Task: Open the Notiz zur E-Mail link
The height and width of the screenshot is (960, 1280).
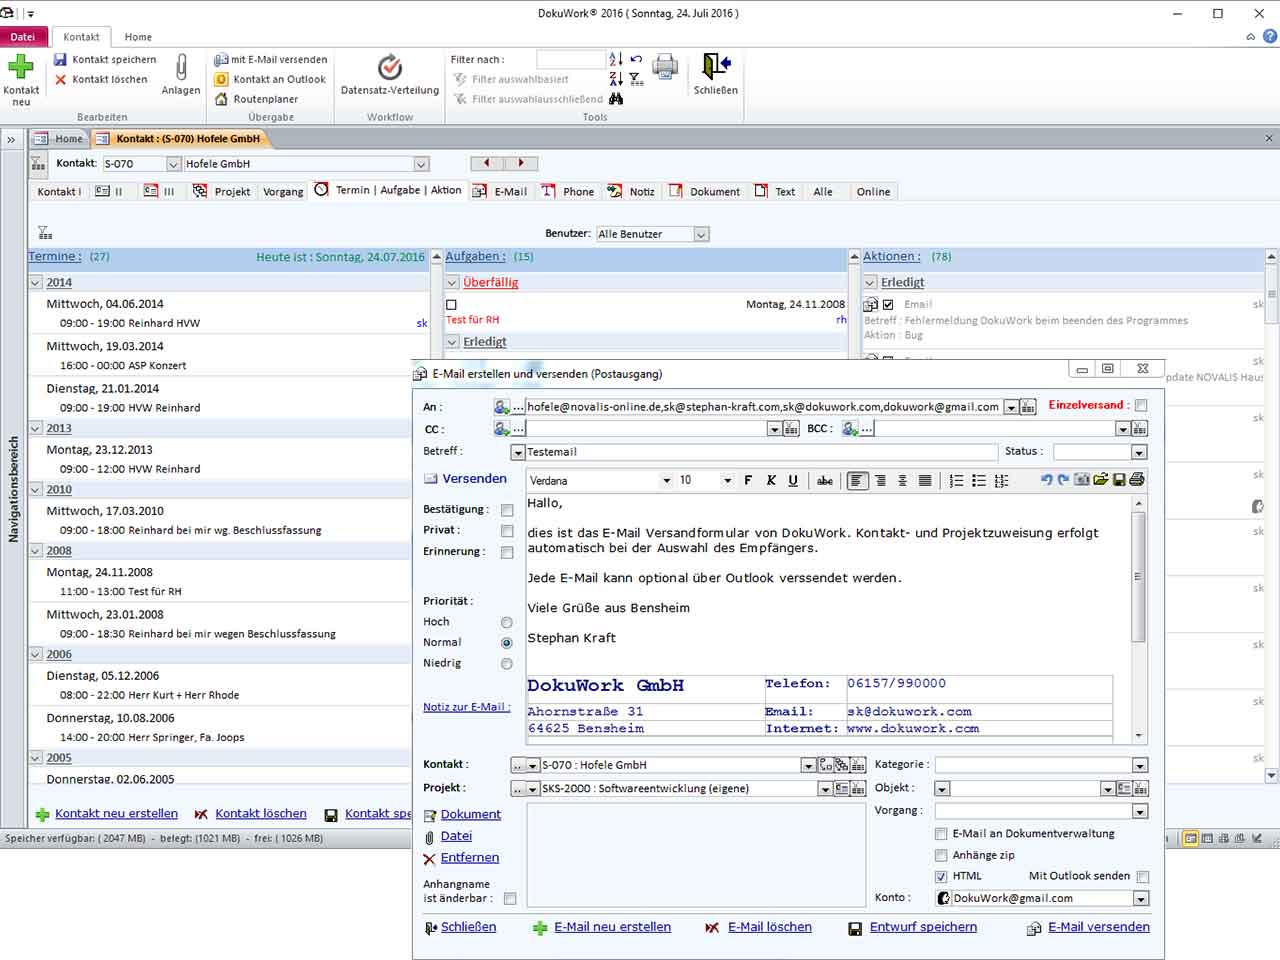Action: tap(466, 707)
